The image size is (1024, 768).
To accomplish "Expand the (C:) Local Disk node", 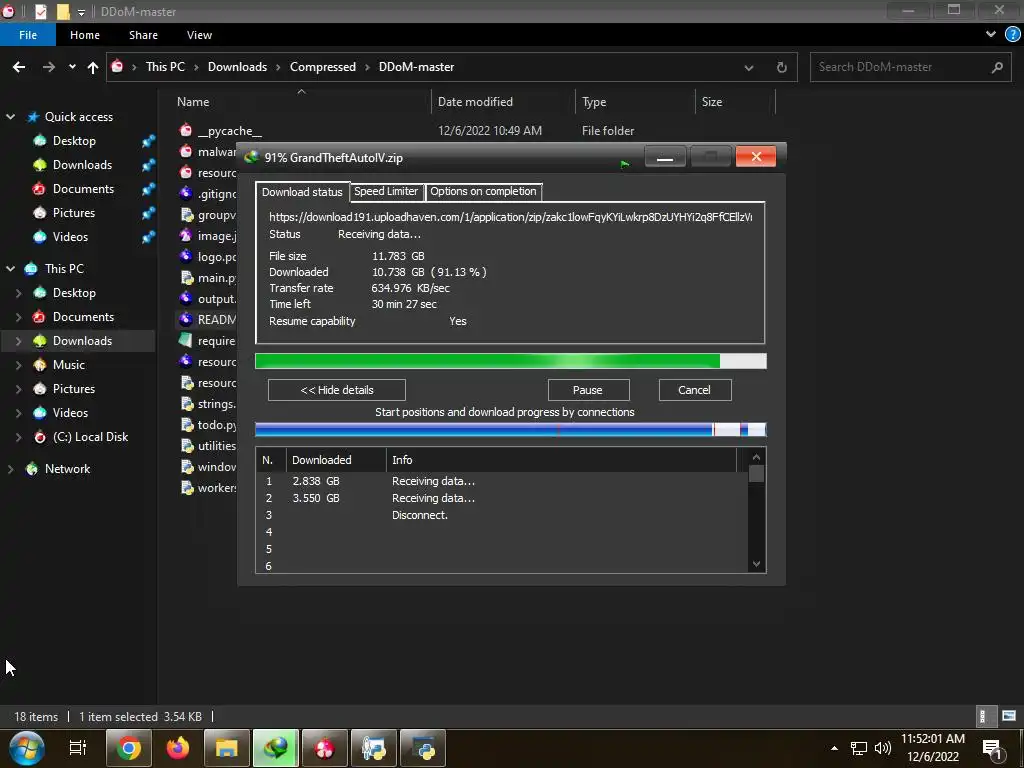I will (18, 437).
